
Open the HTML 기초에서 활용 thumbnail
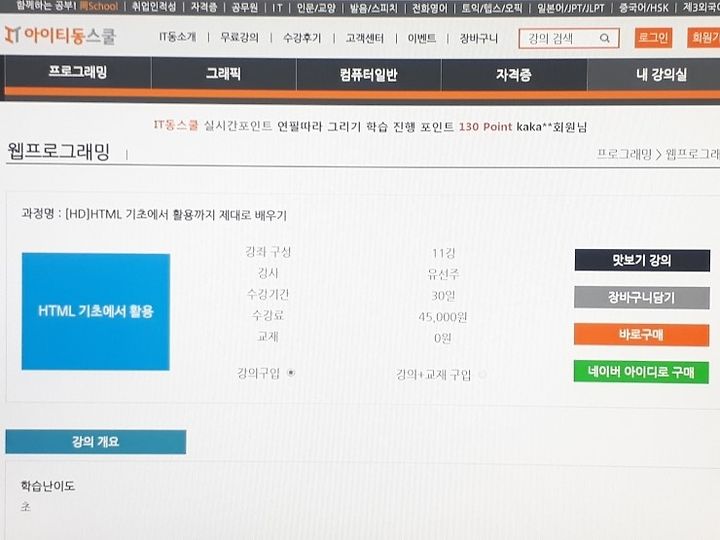[96, 311]
